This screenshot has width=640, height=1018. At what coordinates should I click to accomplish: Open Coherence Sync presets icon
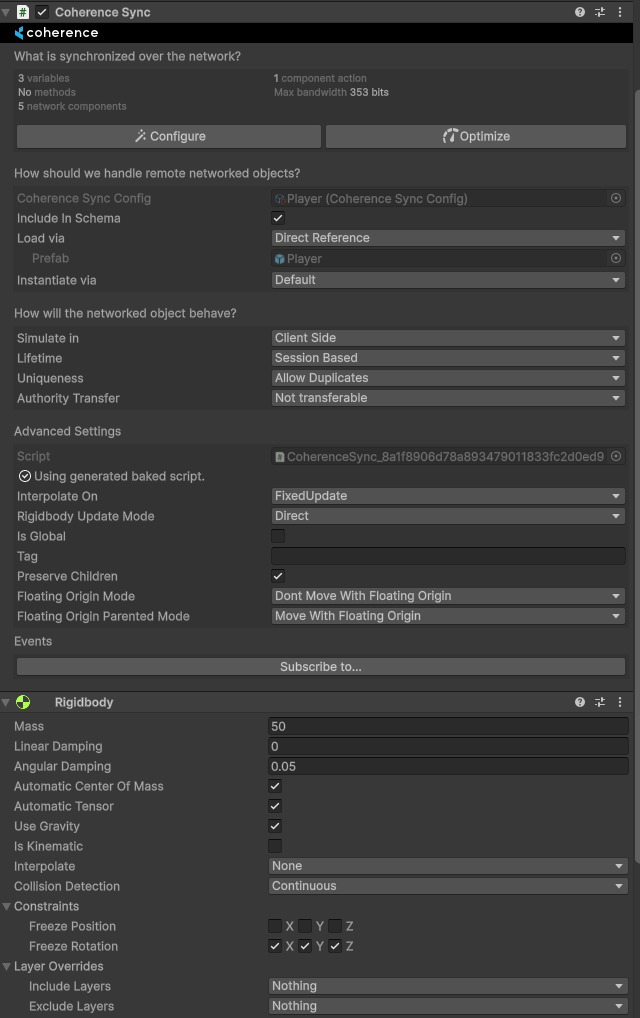[x=600, y=12]
